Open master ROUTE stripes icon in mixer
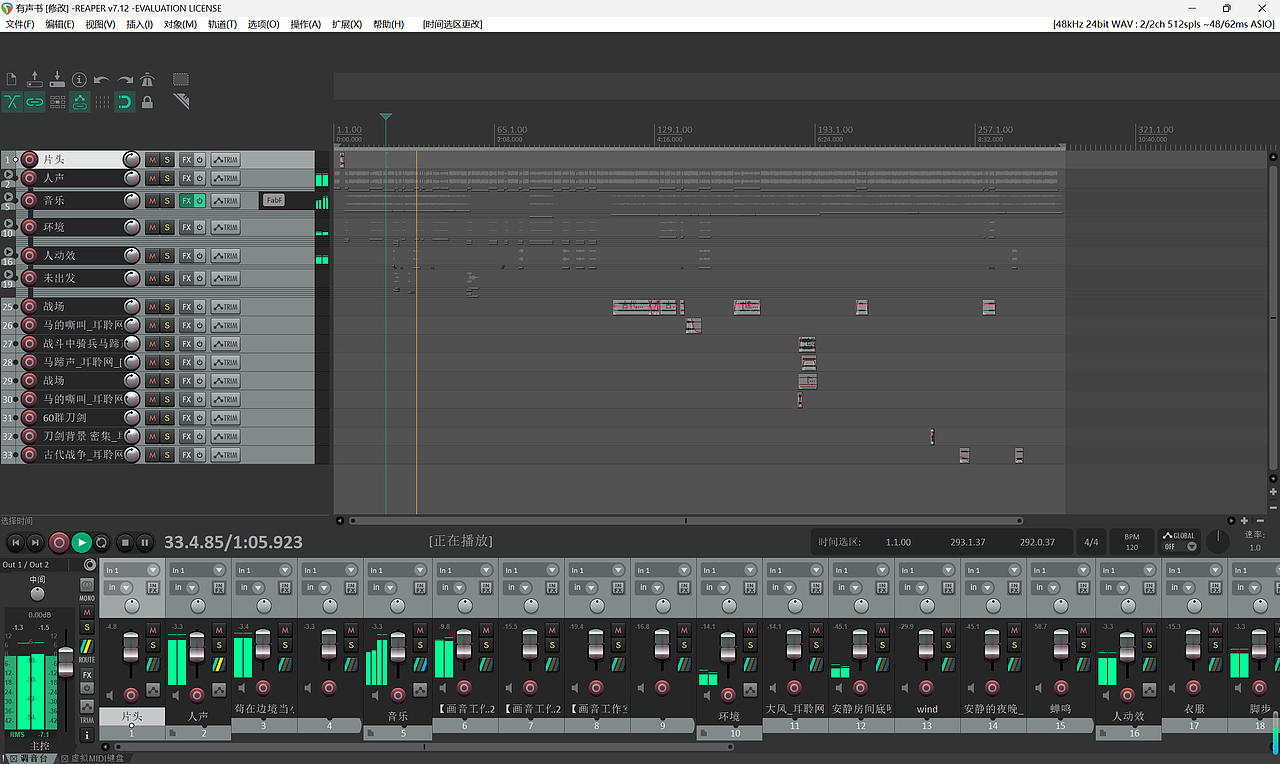 (87, 648)
